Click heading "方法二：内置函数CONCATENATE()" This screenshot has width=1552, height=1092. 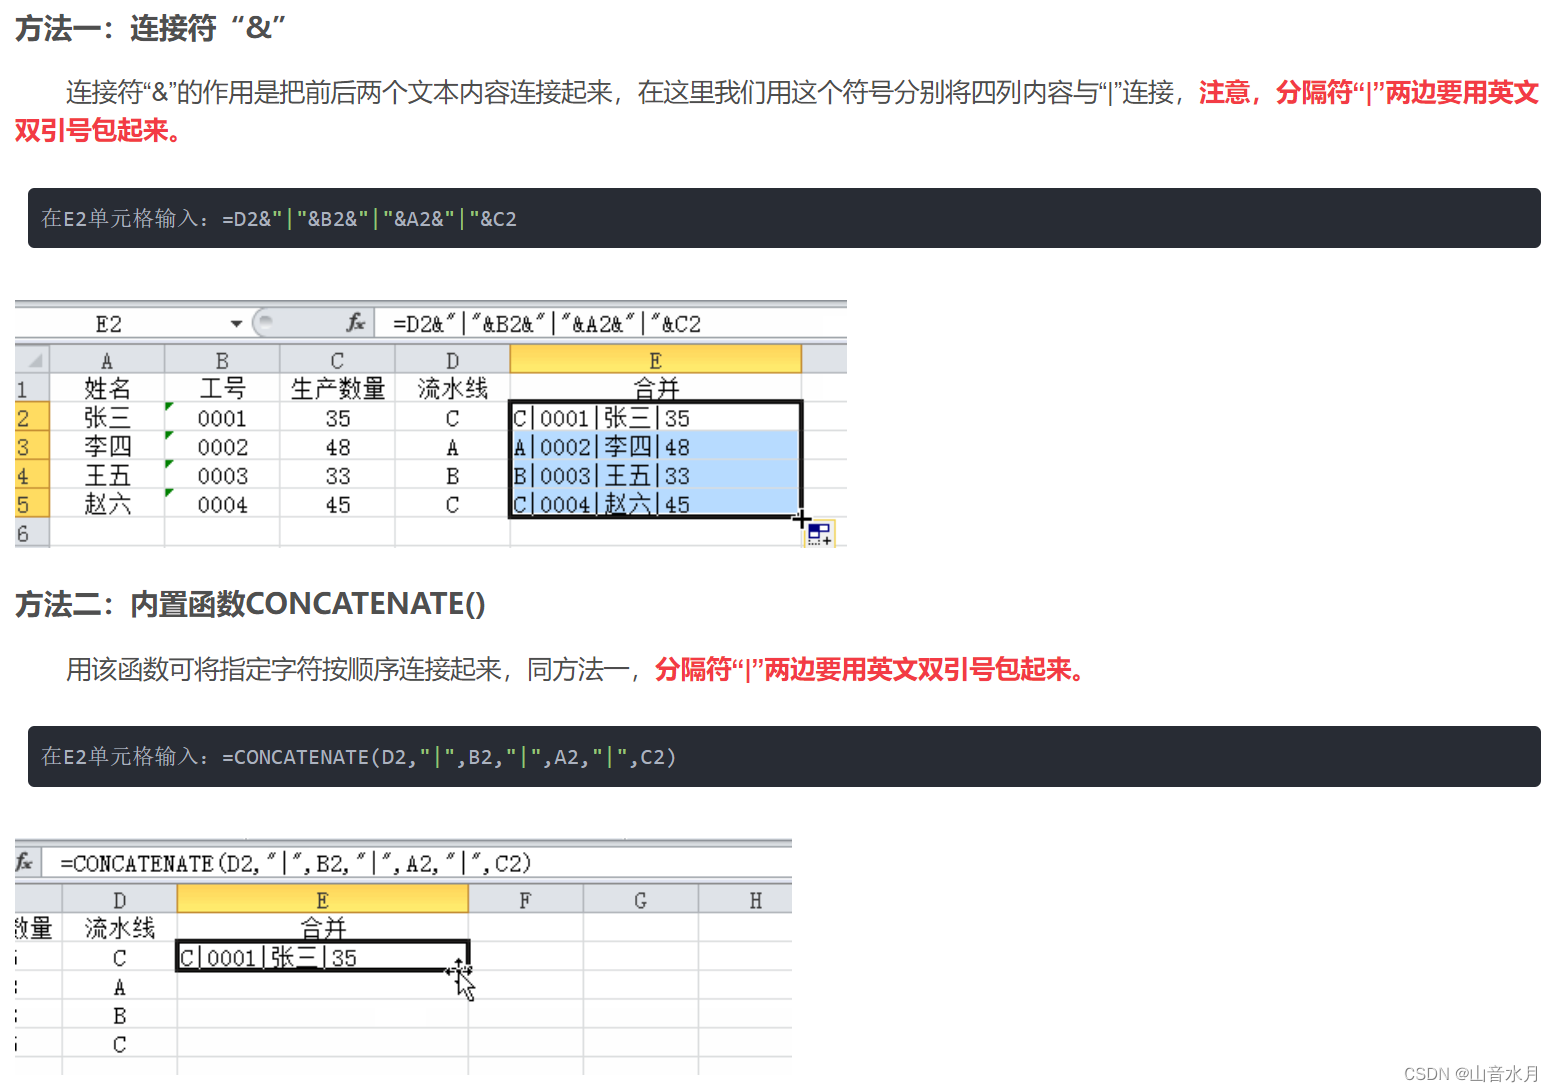click(x=250, y=604)
